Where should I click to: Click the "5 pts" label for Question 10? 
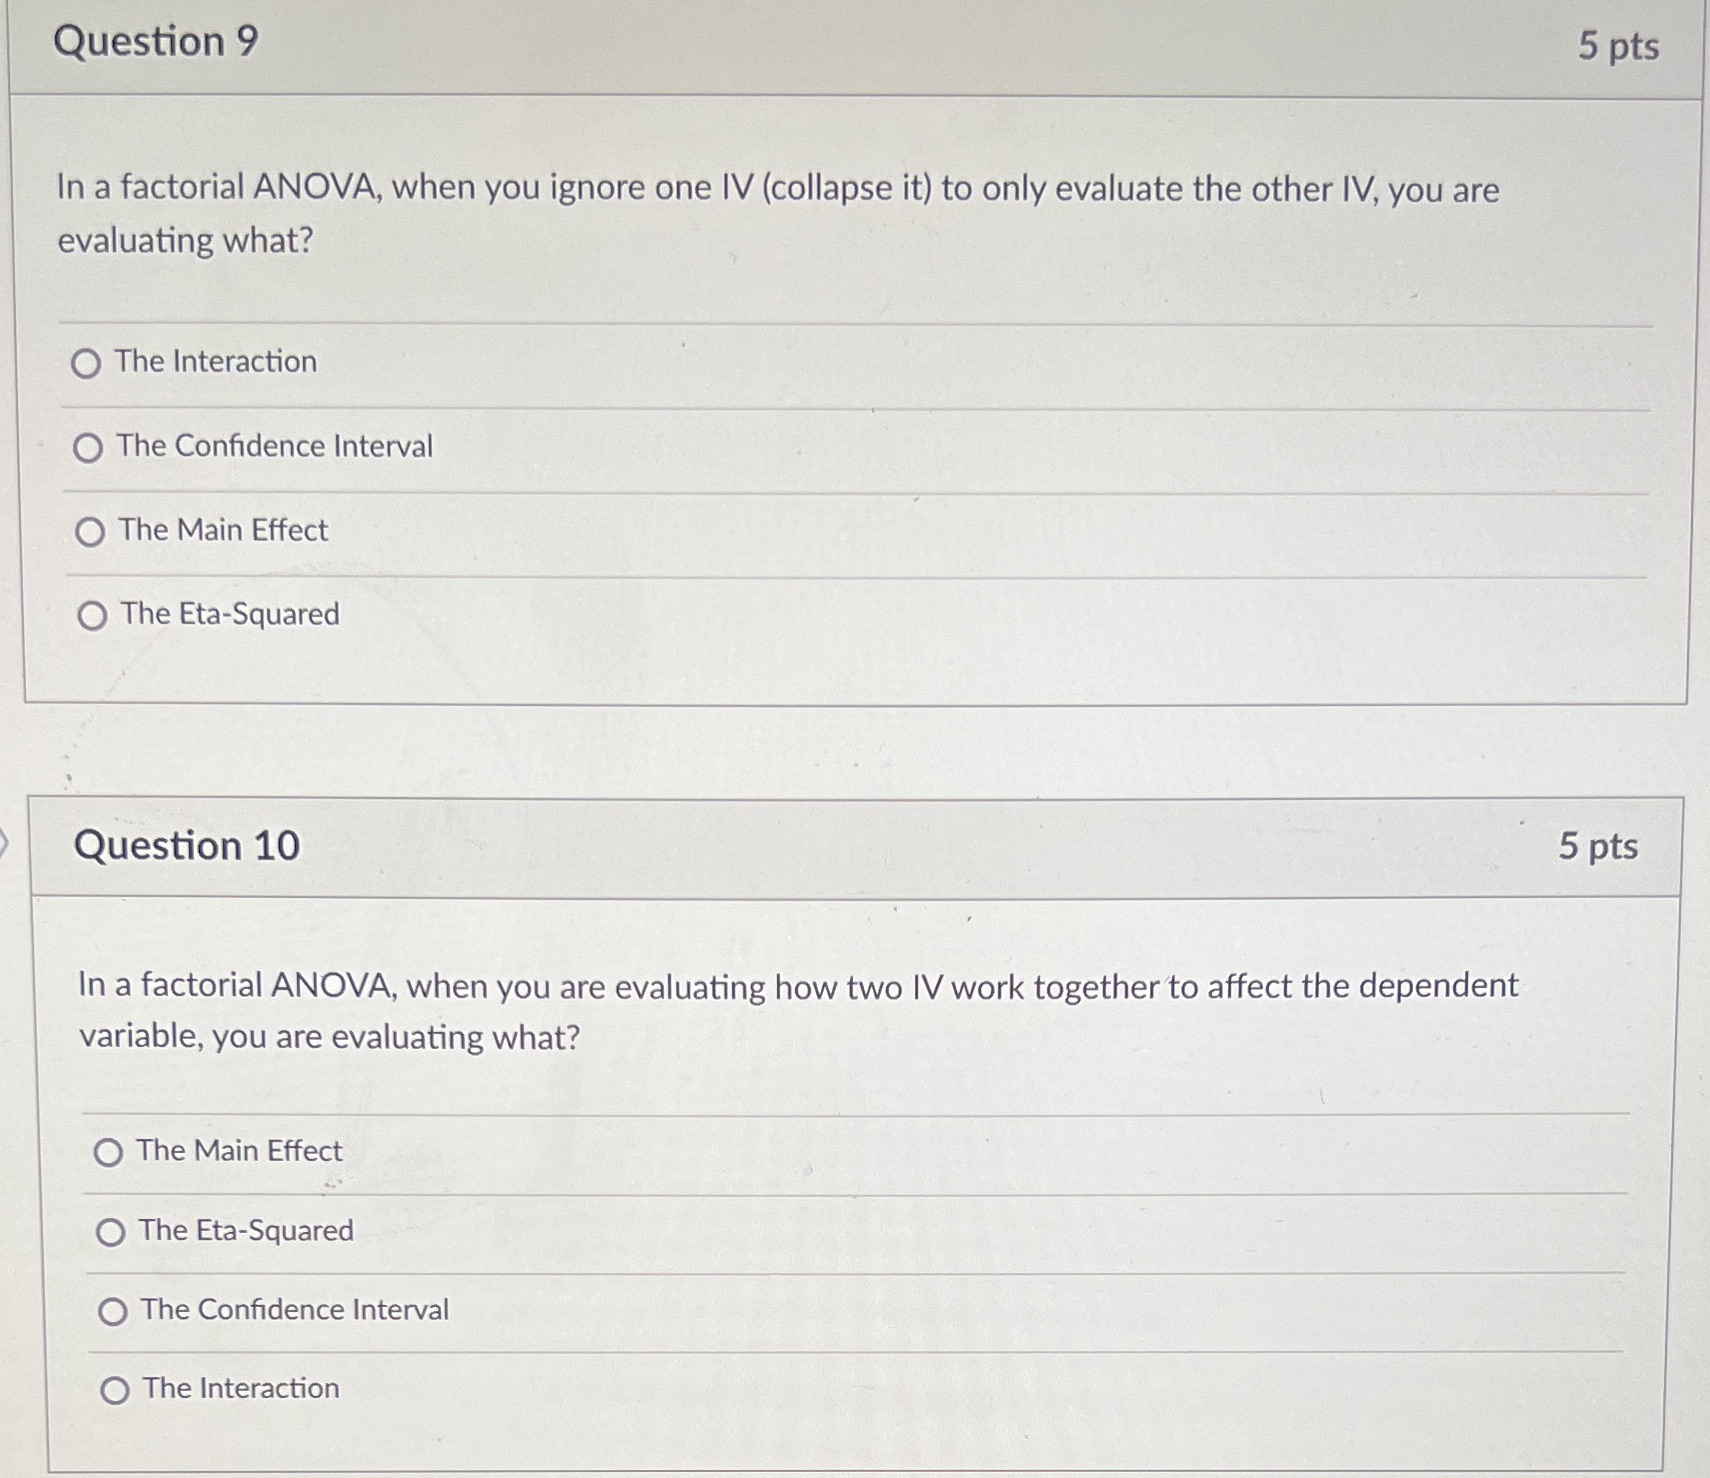point(1598,847)
